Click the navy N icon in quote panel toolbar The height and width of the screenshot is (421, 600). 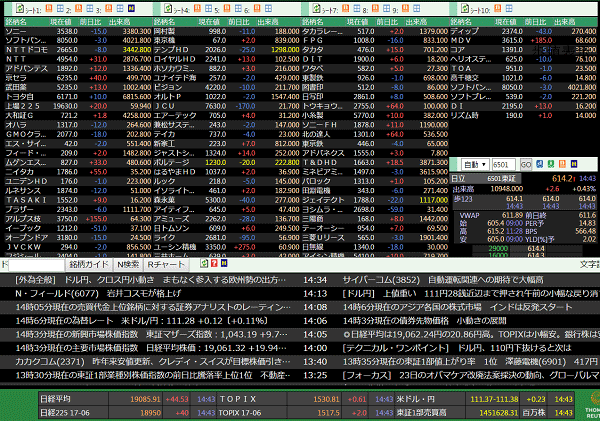pos(574,164)
